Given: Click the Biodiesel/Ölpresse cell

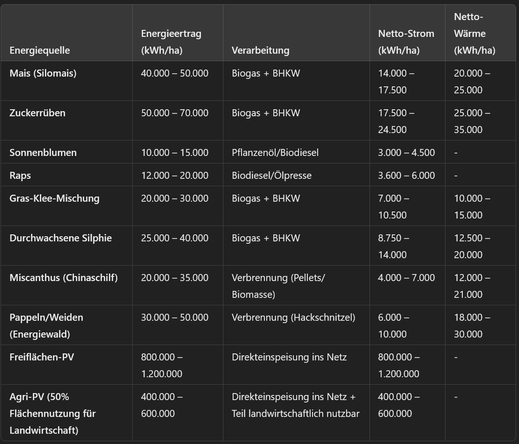Looking at the screenshot, I should (272, 176).
